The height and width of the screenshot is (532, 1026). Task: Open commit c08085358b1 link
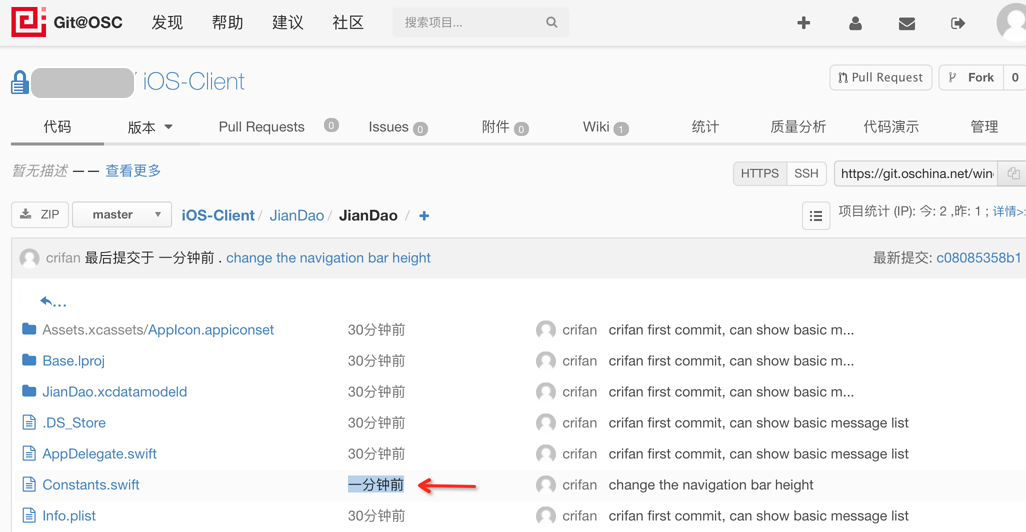pos(978,258)
